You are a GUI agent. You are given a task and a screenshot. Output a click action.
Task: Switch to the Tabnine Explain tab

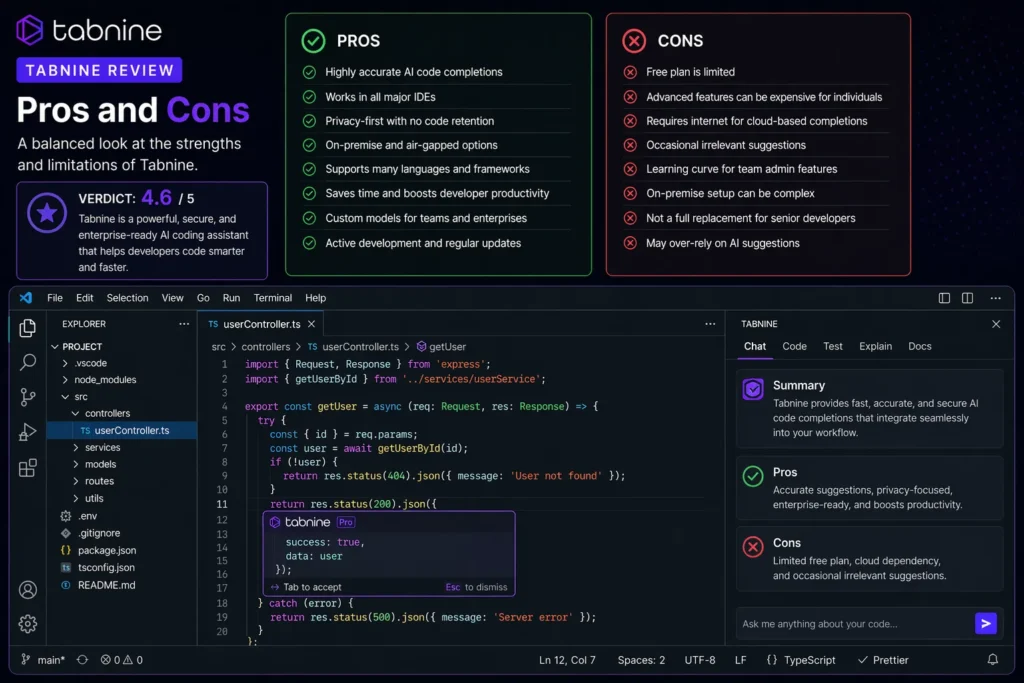point(875,346)
